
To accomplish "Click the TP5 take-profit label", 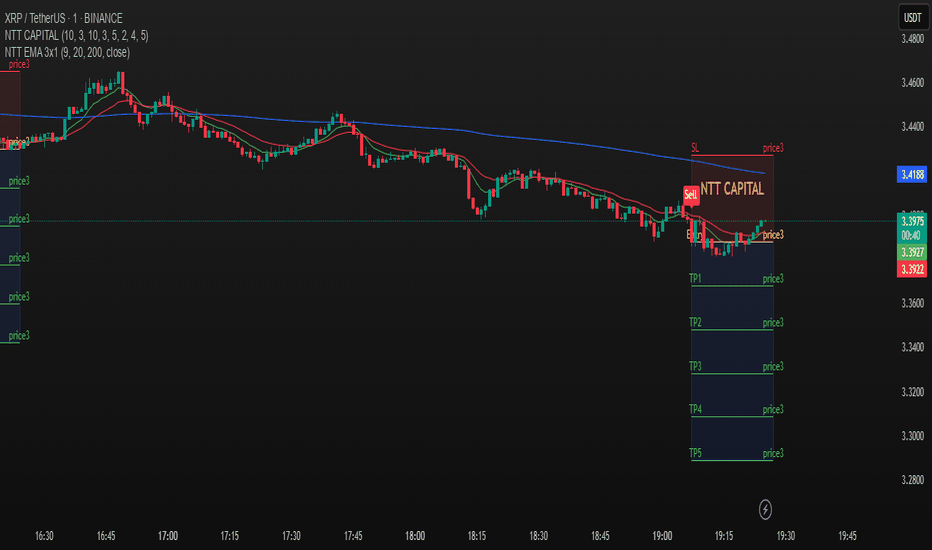I will (x=695, y=453).
